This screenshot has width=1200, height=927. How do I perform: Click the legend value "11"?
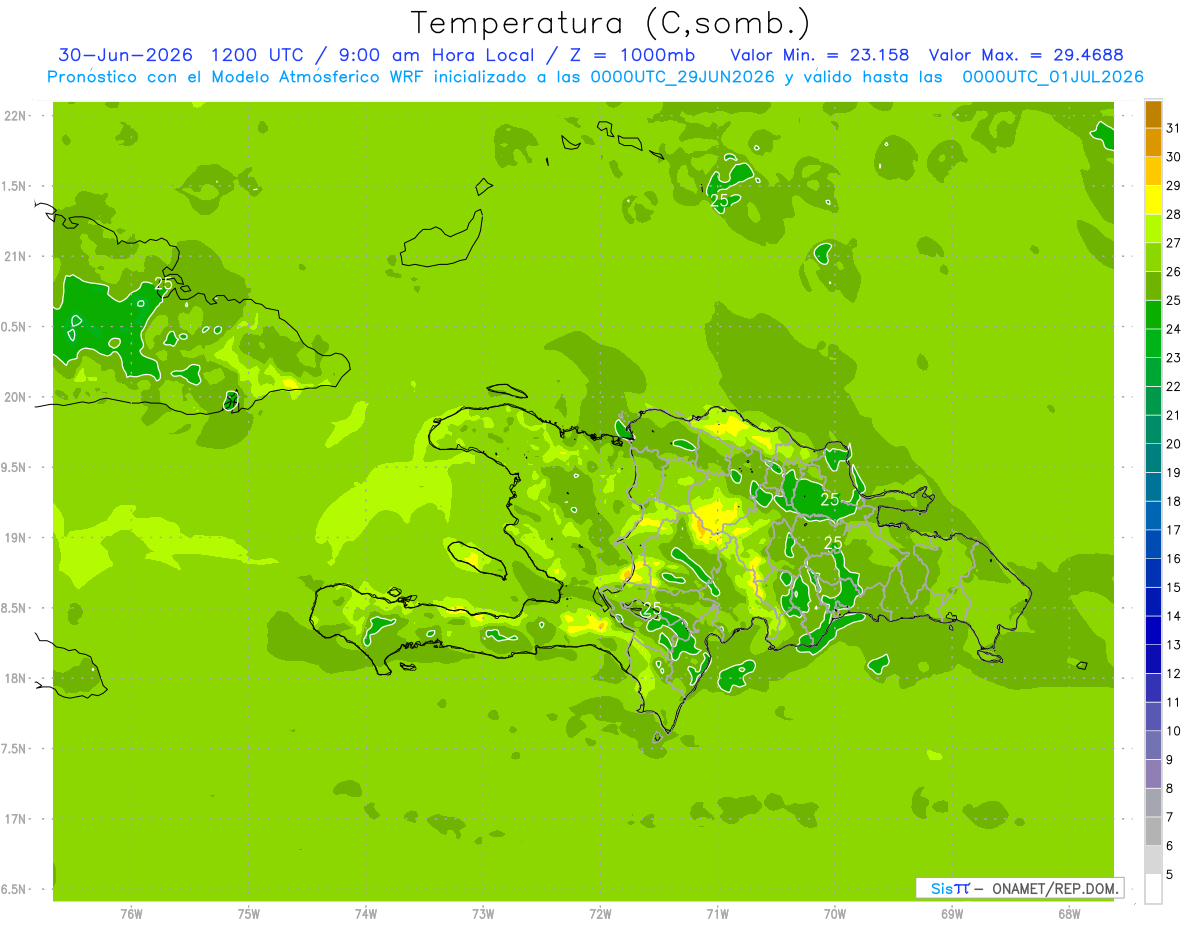point(1173,702)
